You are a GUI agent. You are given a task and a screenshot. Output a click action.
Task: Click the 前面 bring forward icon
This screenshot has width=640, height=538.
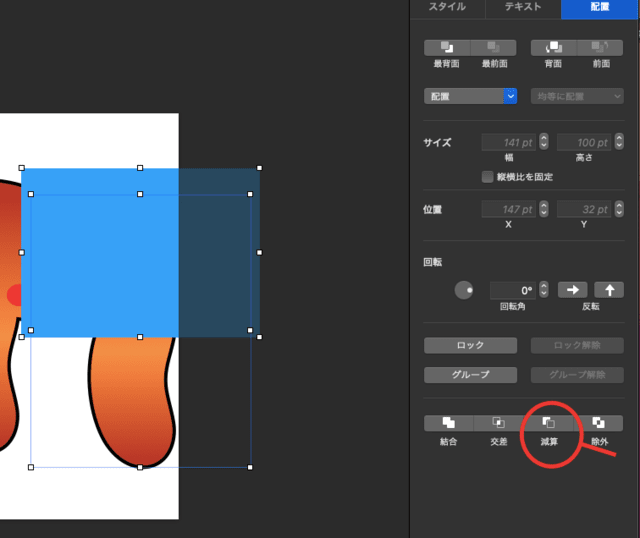tap(600, 47)
